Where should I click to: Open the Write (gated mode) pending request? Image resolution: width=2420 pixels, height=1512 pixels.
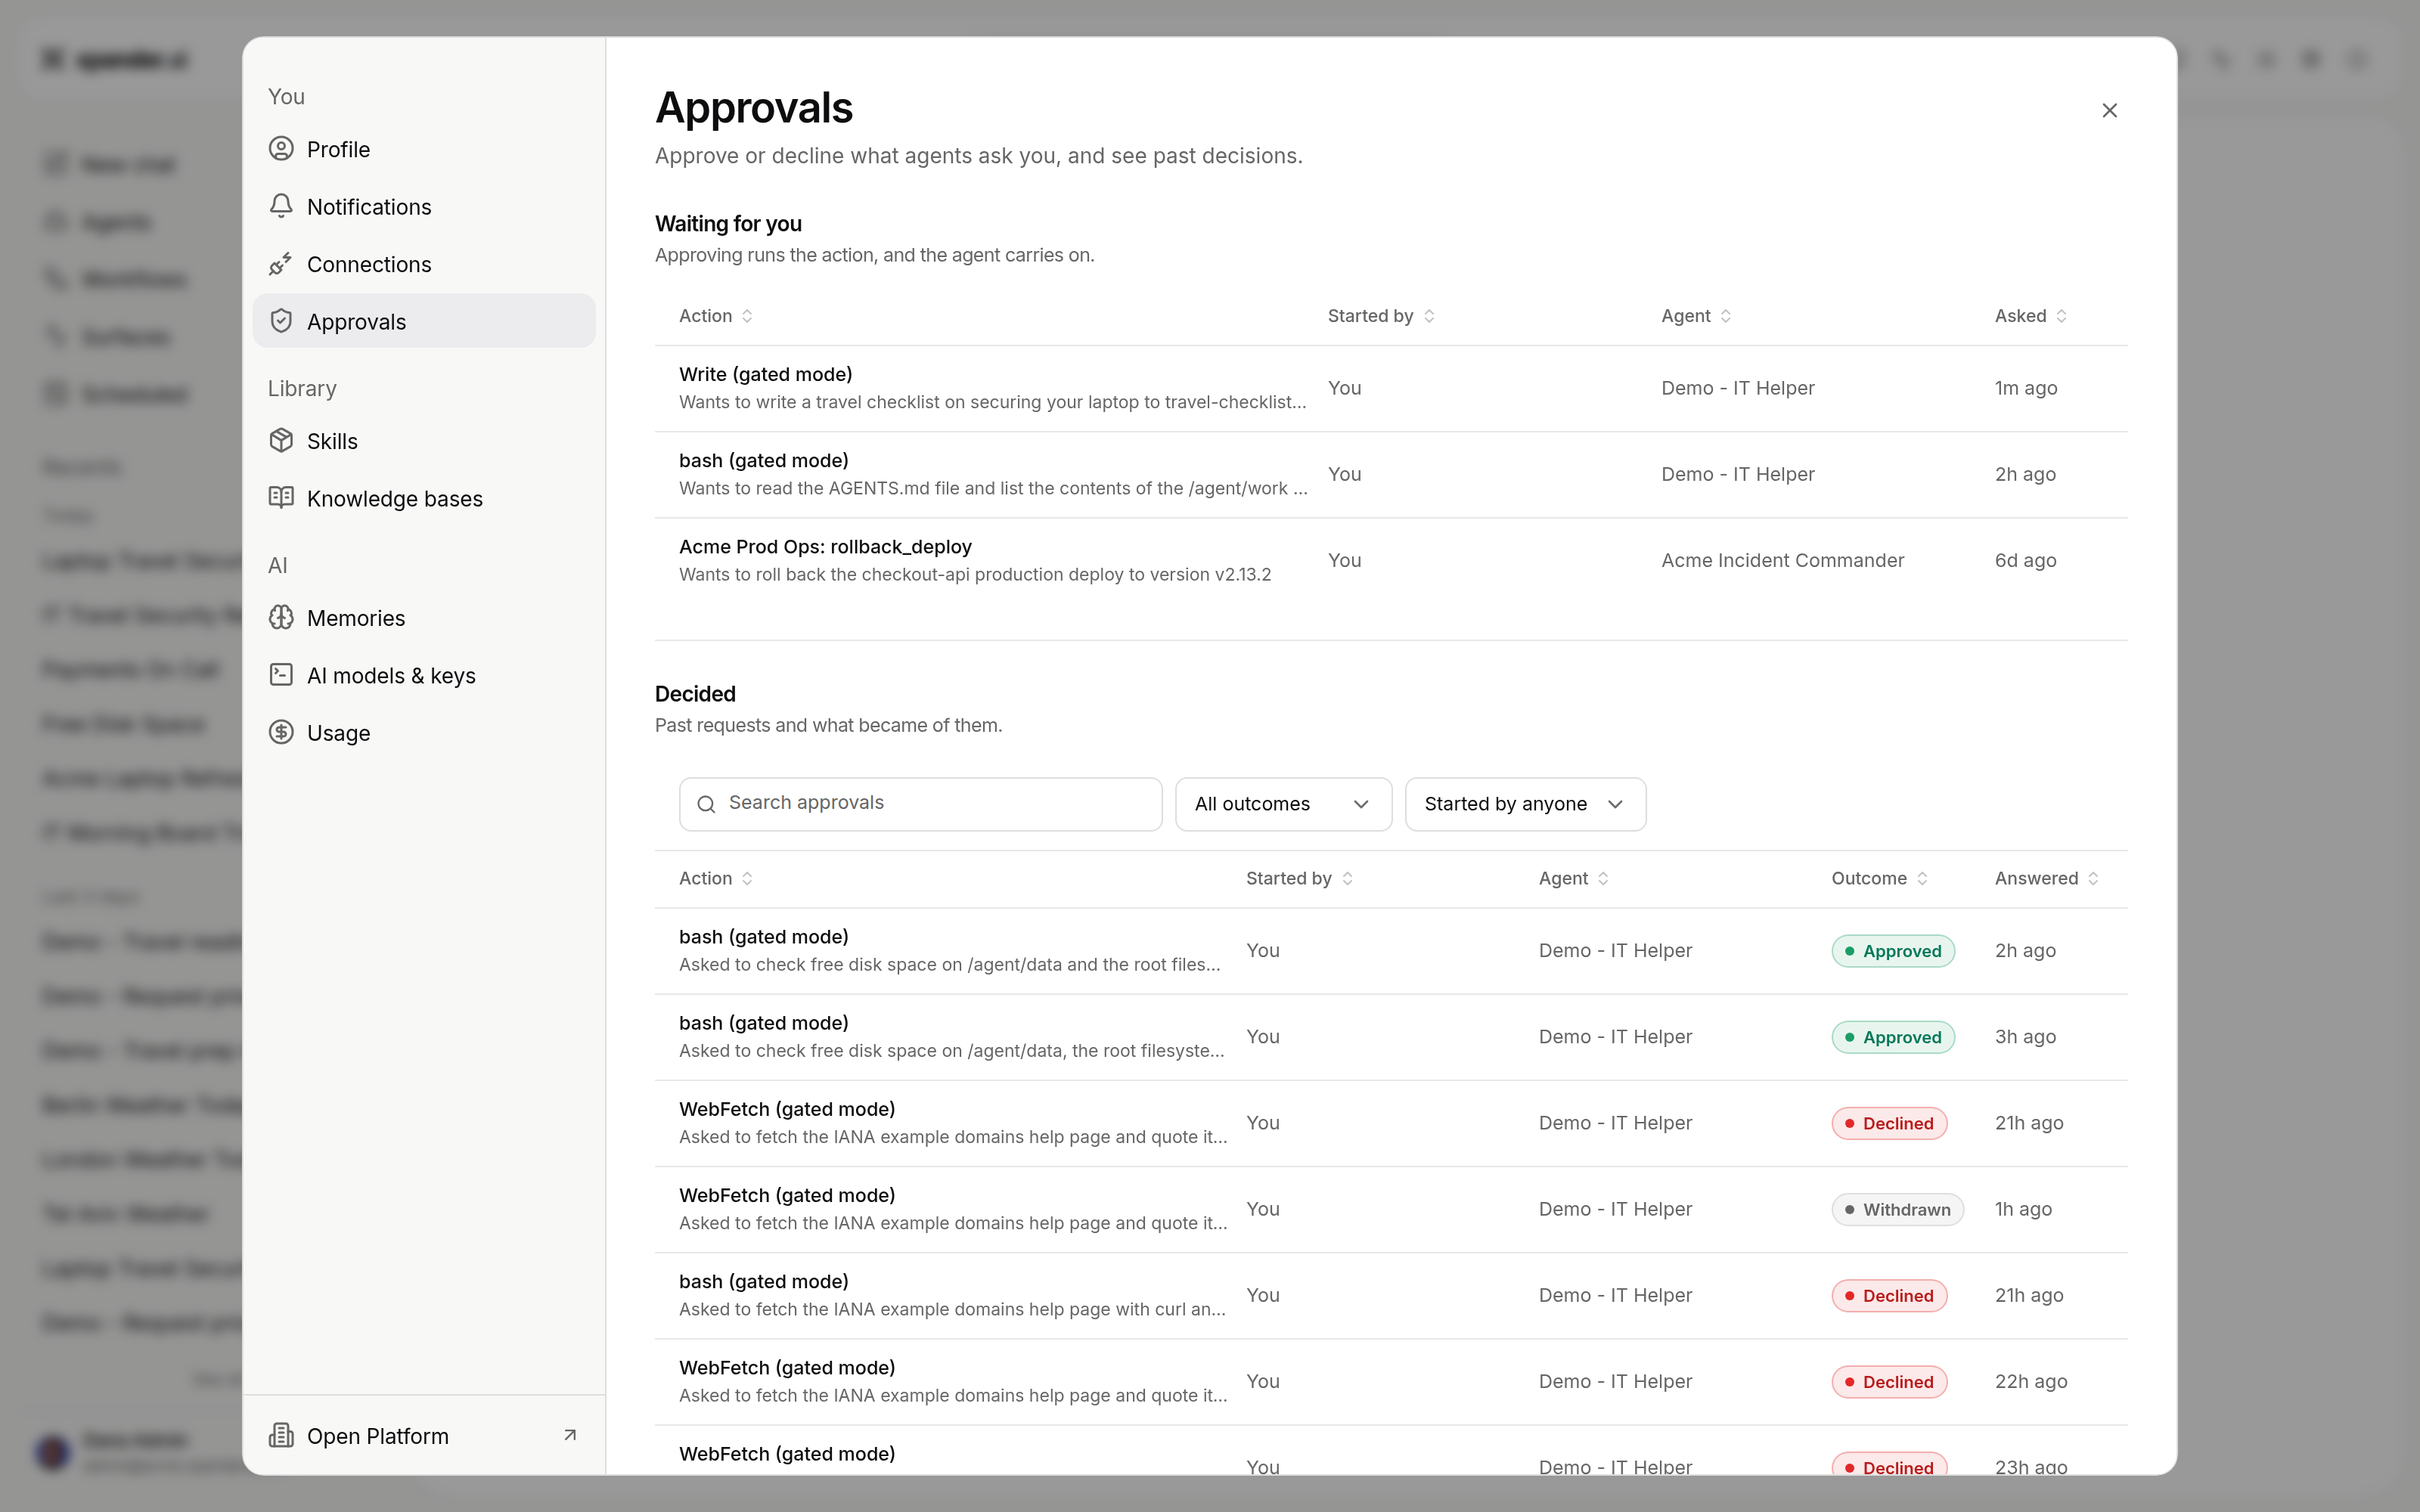1391,388
